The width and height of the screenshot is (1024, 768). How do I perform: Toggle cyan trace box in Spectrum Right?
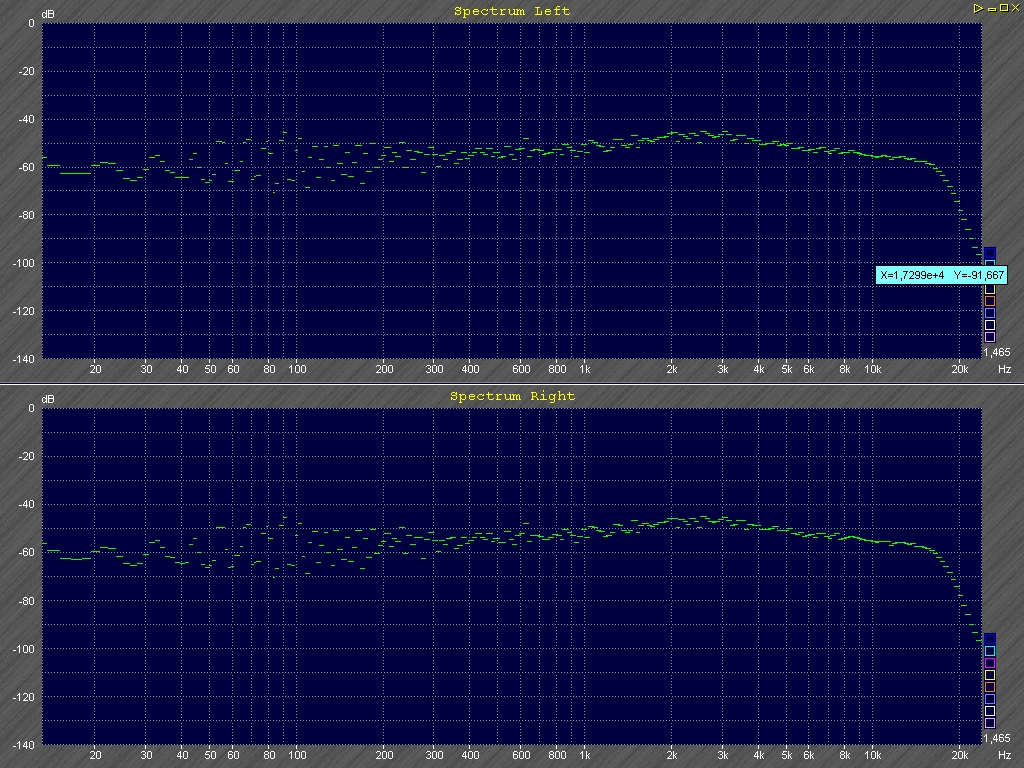click(x=990, y=650)
